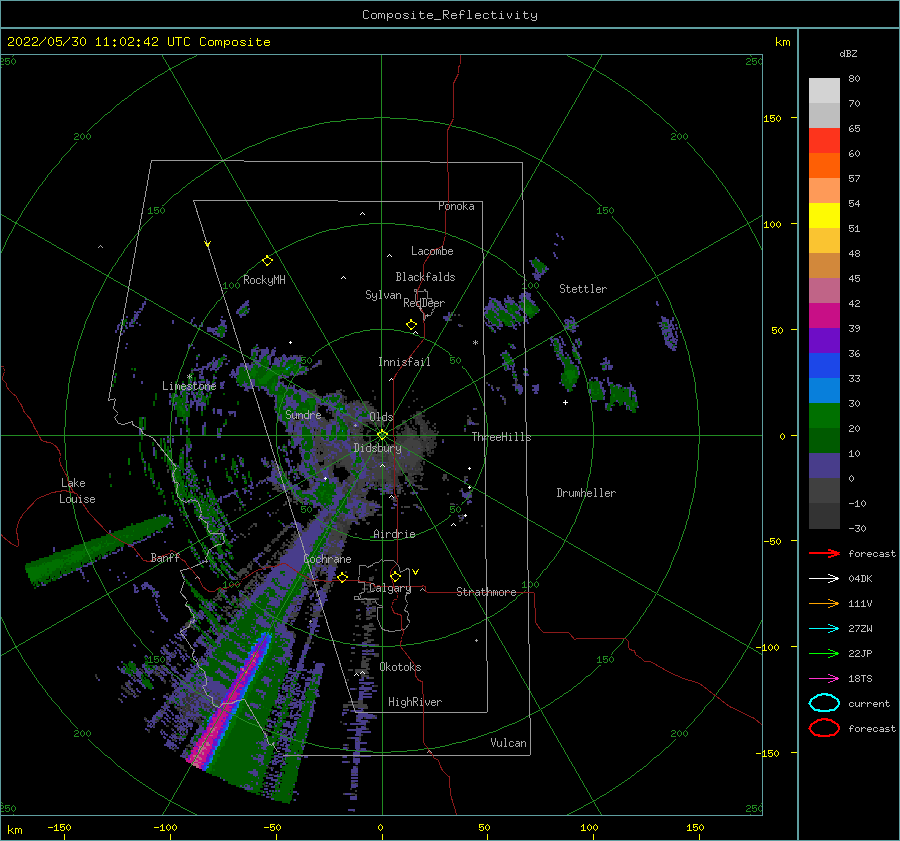The image size is (900, 841).
Task: Click the Vulcan label
Action: [x=509, y=743]
